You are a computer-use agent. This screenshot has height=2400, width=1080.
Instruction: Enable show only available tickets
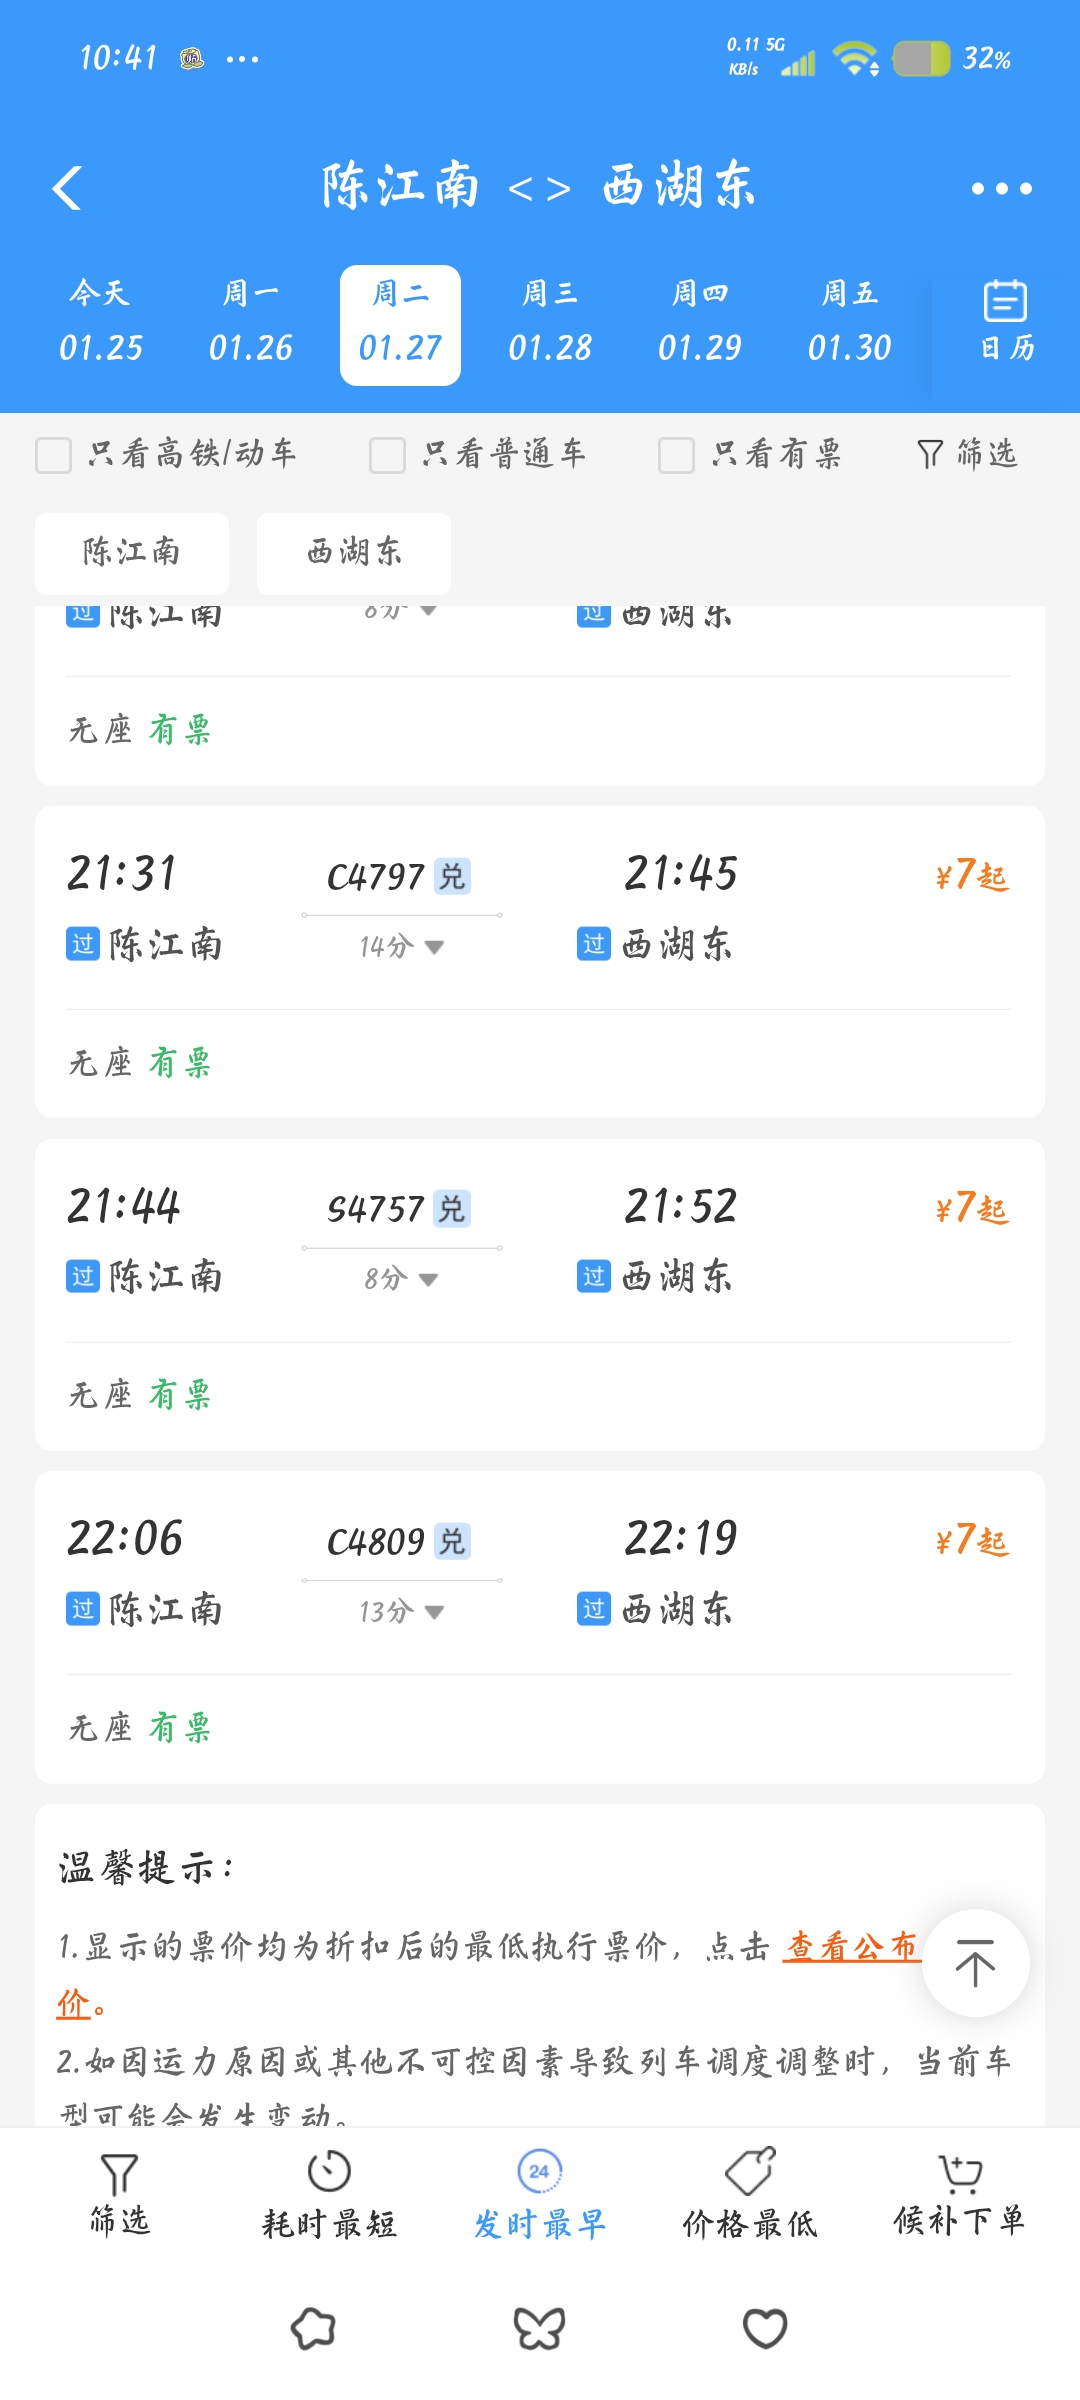pos(676,455)
